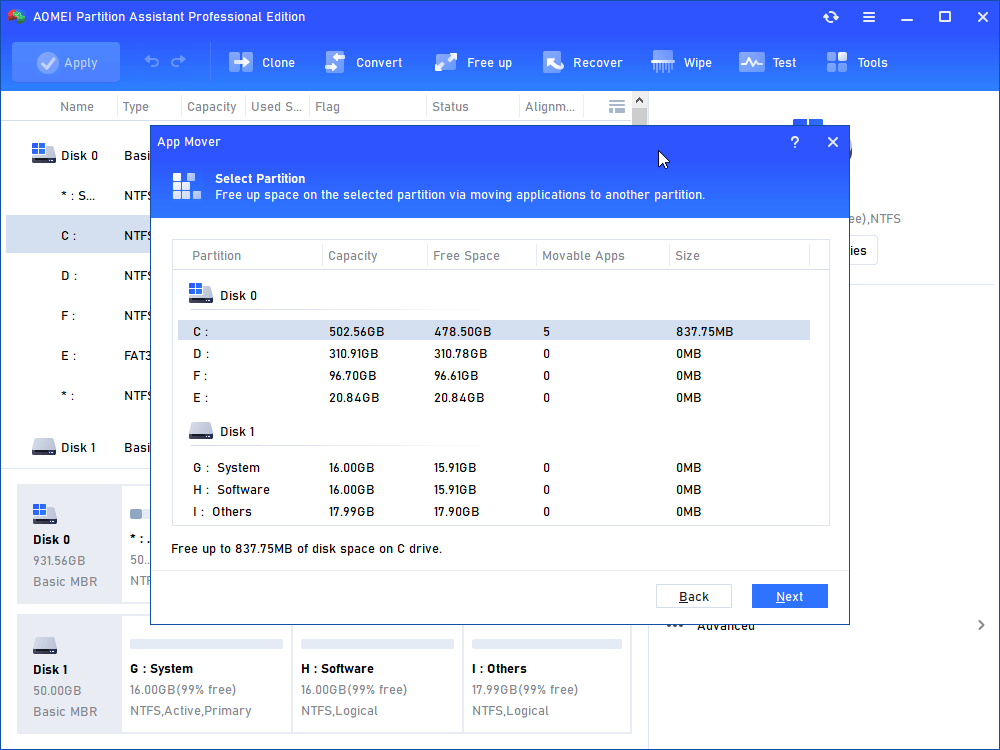Screen dimensions: 1000x750
Task: Click the Next button
Action: point(790,596)
